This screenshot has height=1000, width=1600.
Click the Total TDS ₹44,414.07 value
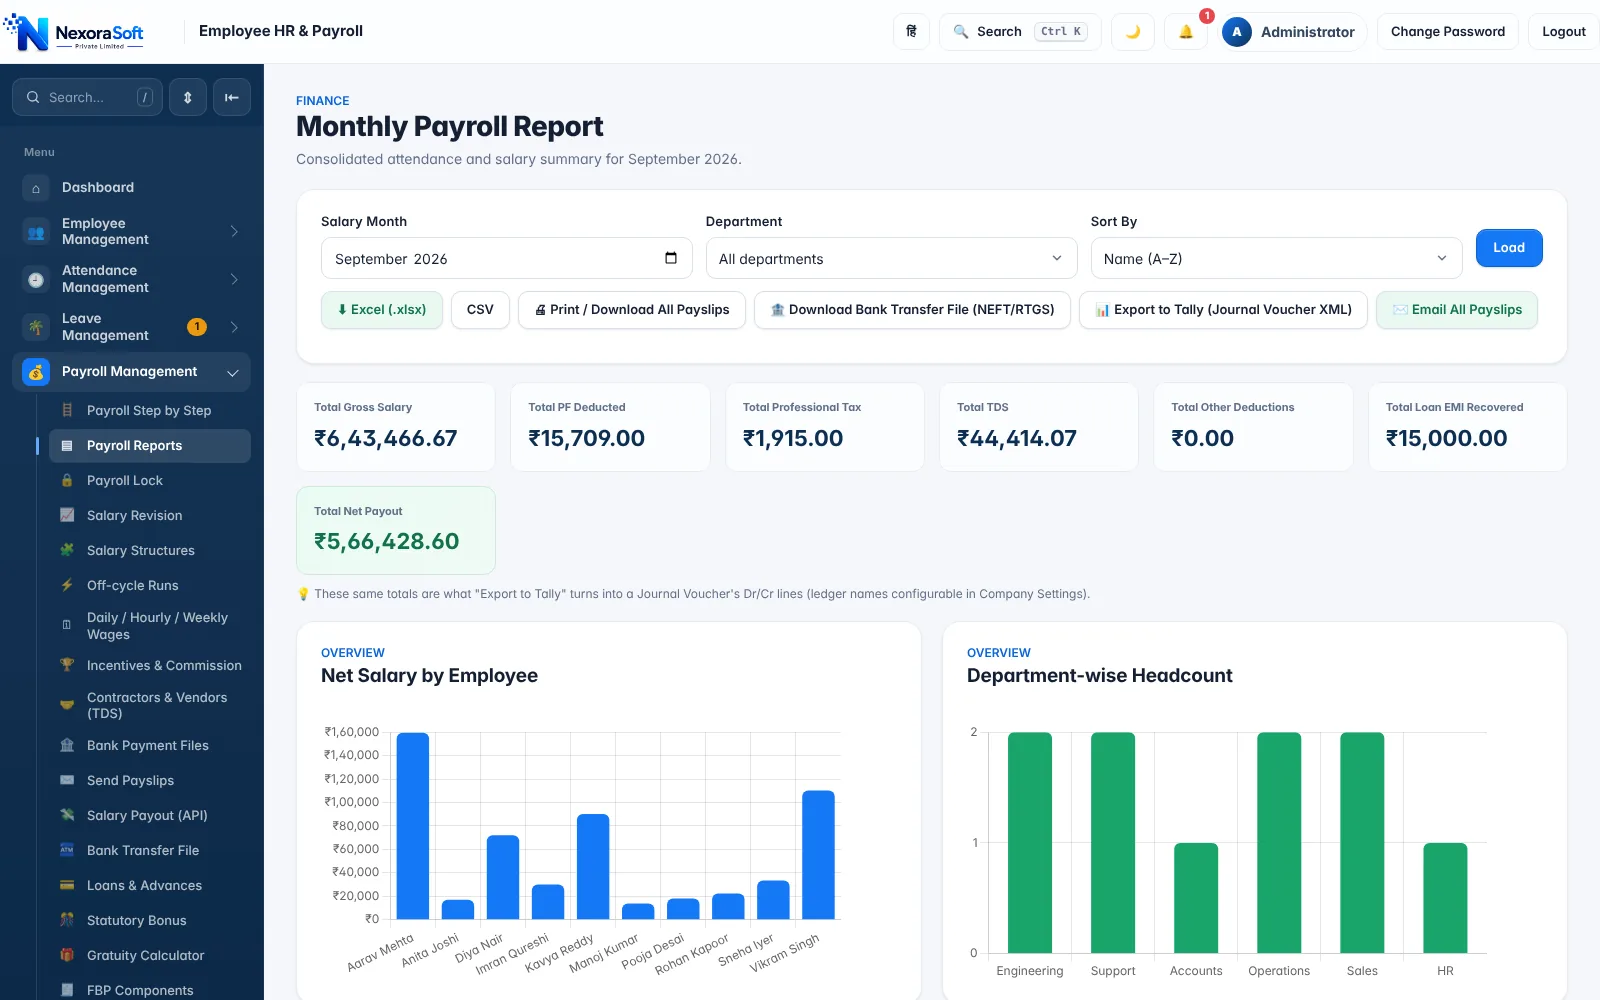coord(1017,438)
